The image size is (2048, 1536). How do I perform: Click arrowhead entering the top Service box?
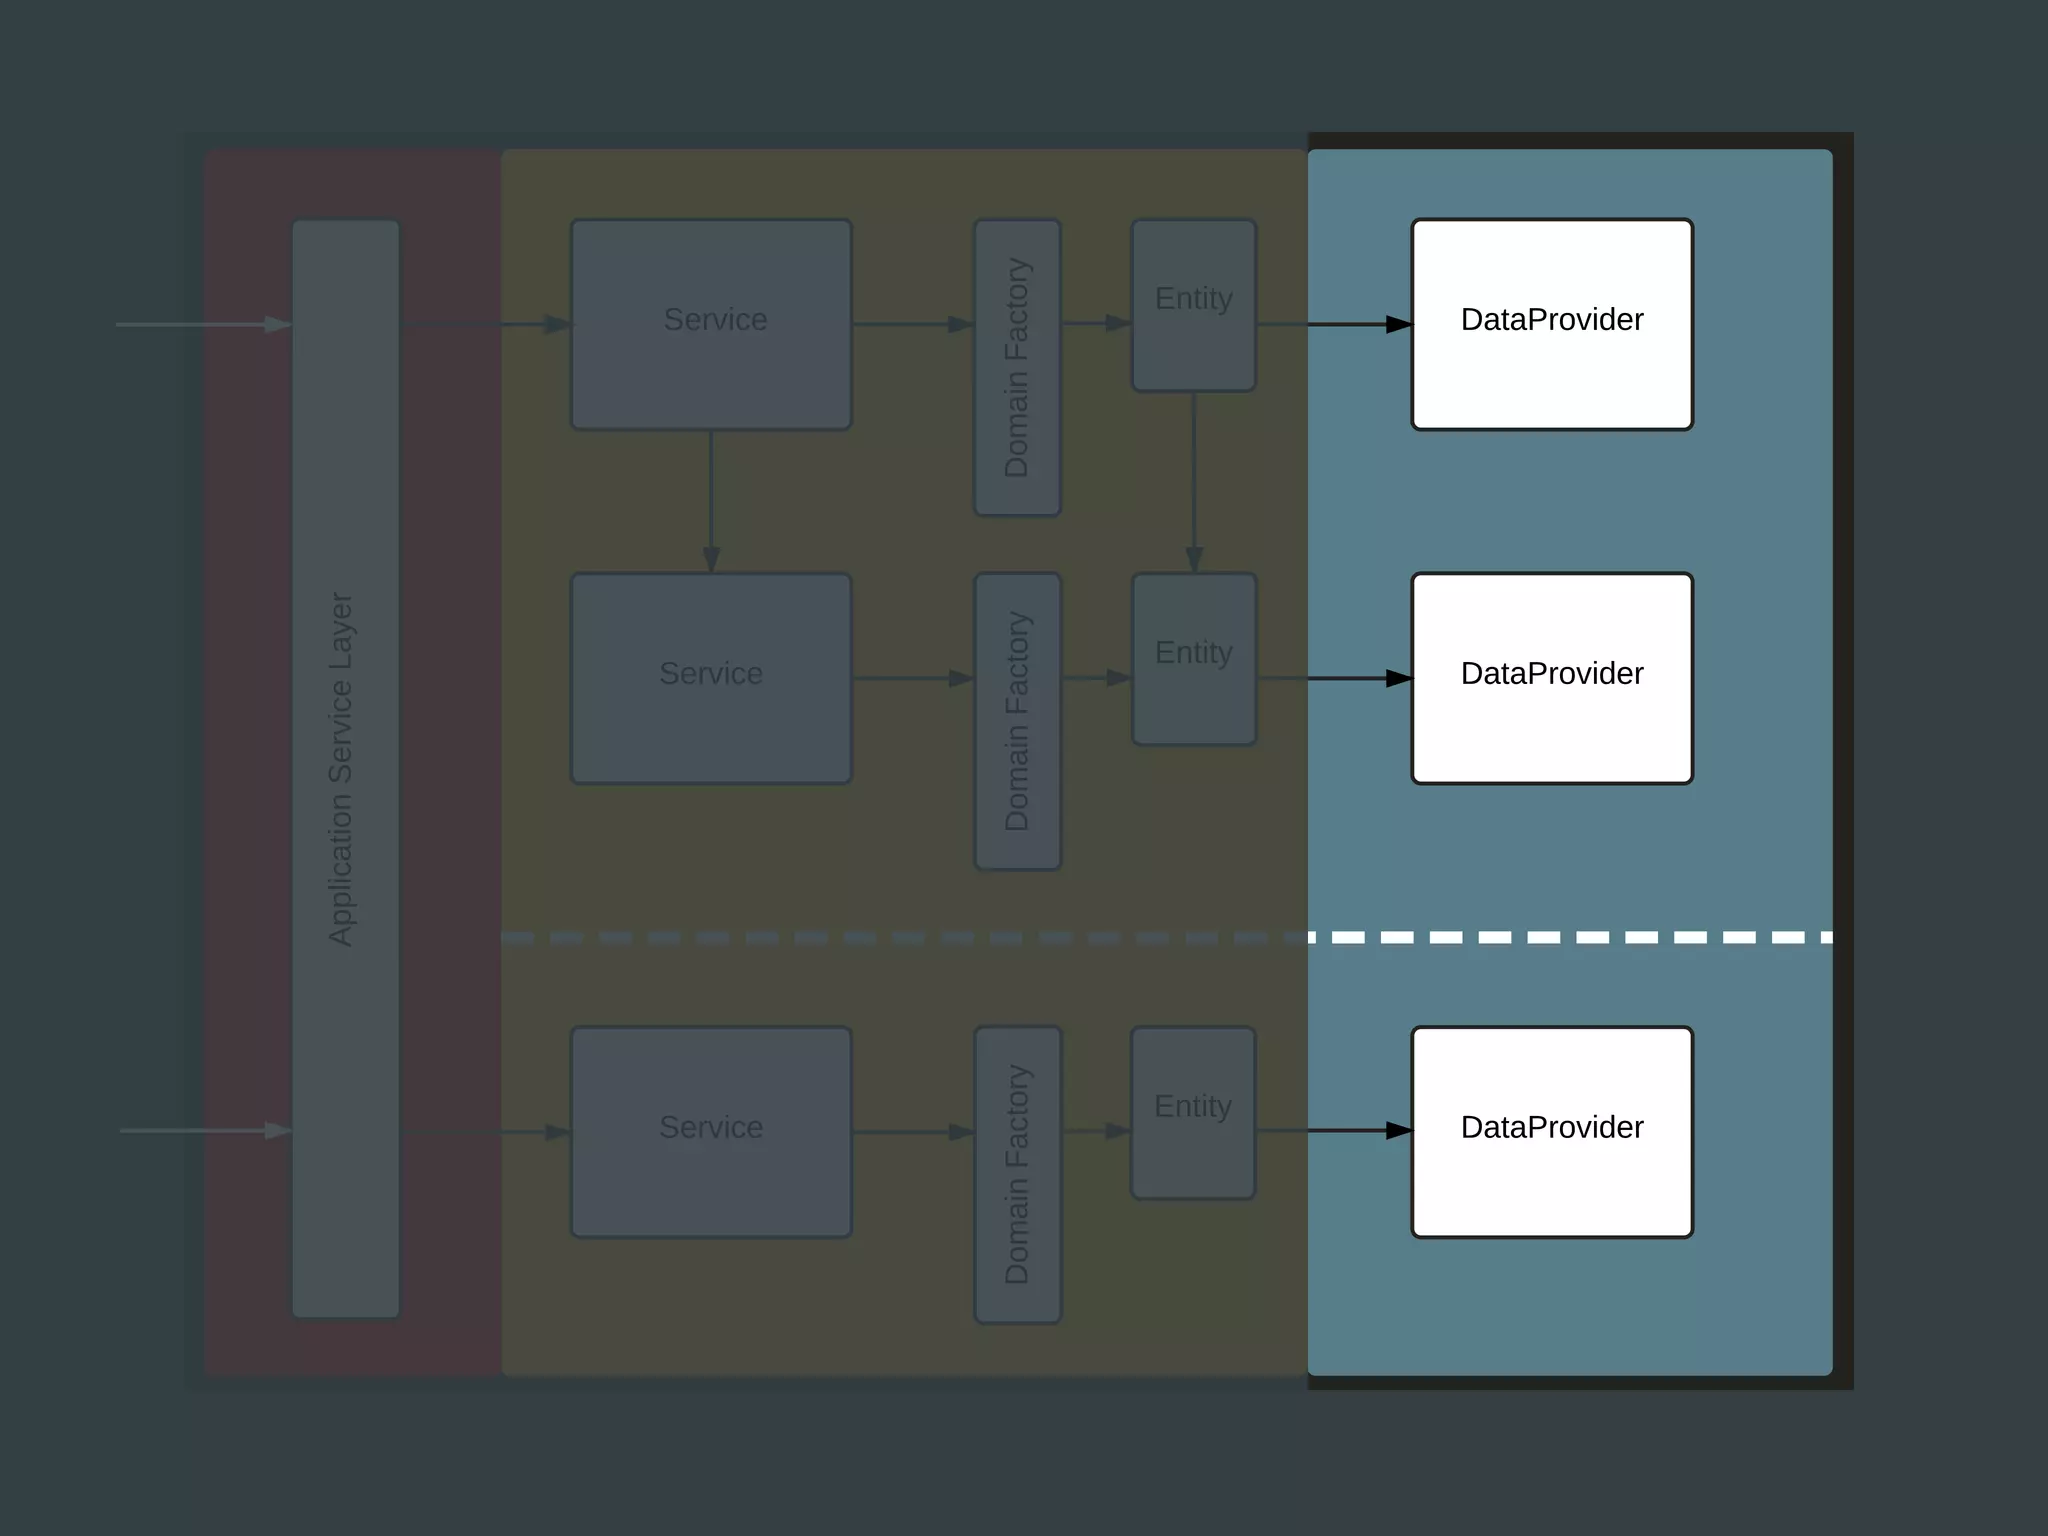[557, 324]
